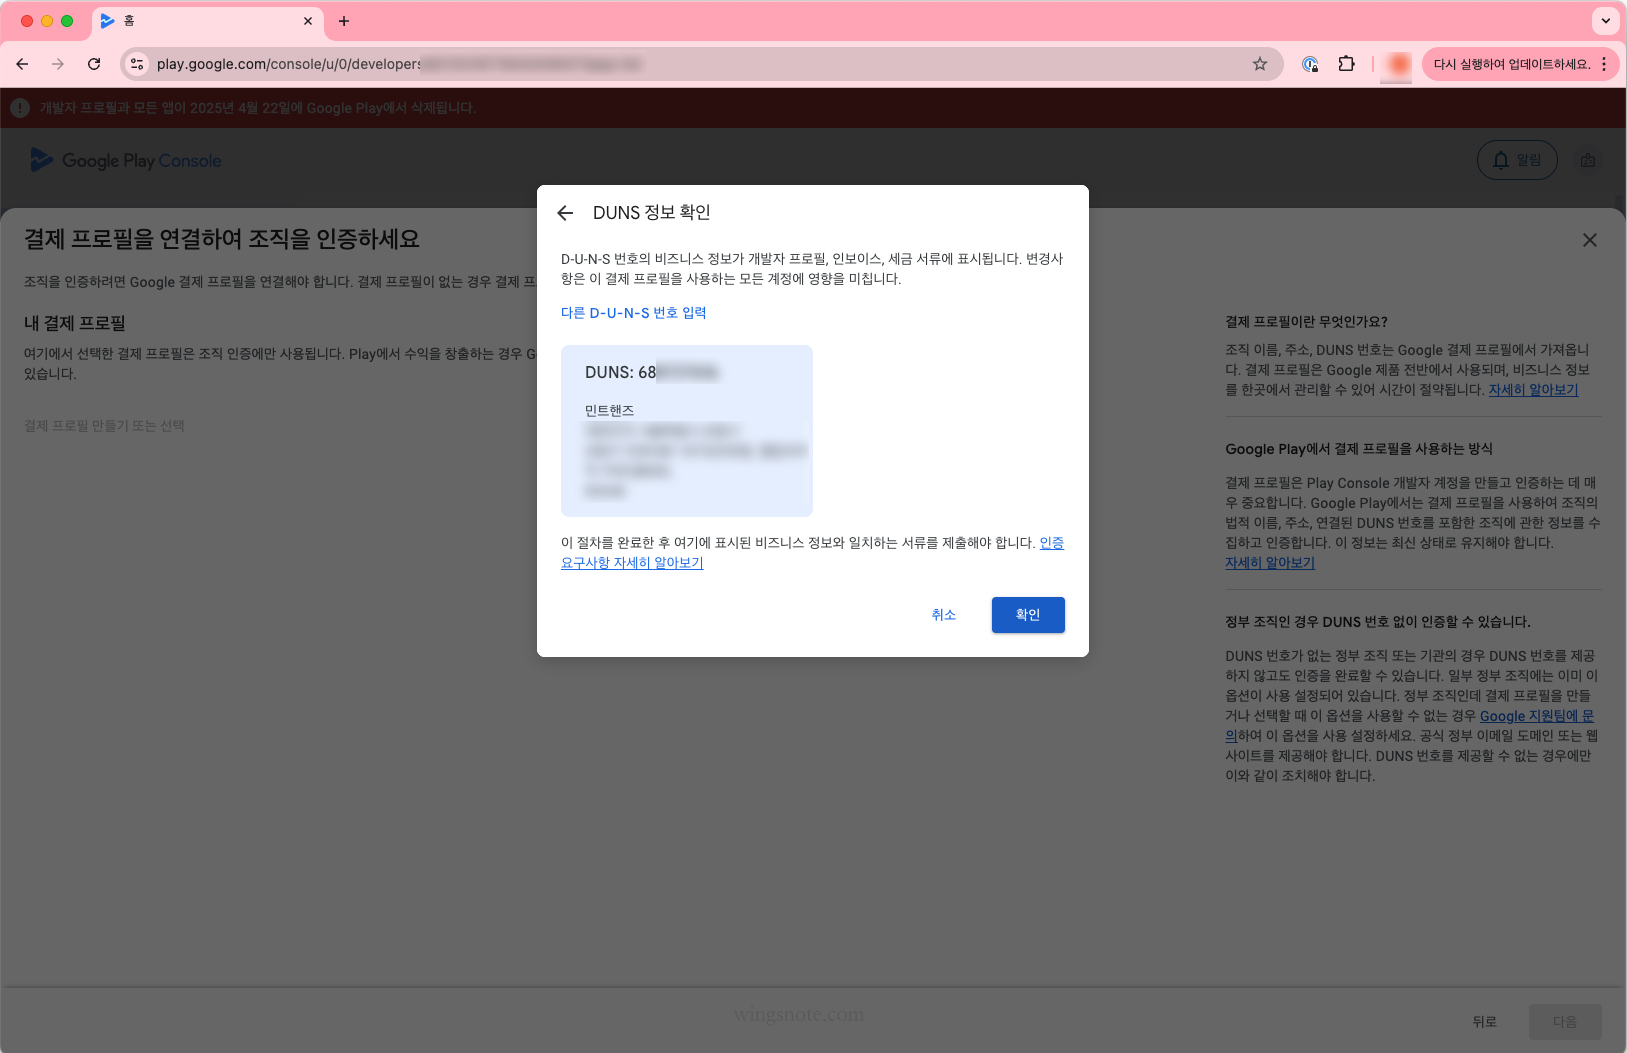
Task: Go back using the dialog's back arrow
Action: tap(565, 213)
